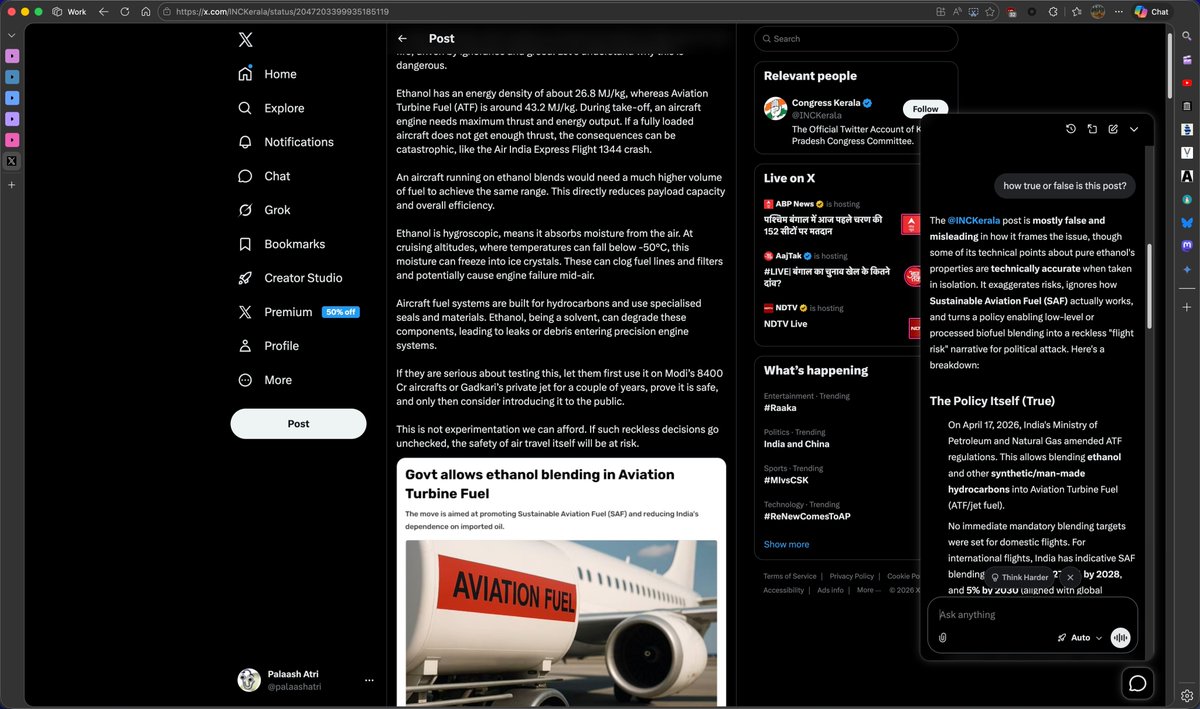
Task: Open trending topic India and China
Action: click(796, 444)
